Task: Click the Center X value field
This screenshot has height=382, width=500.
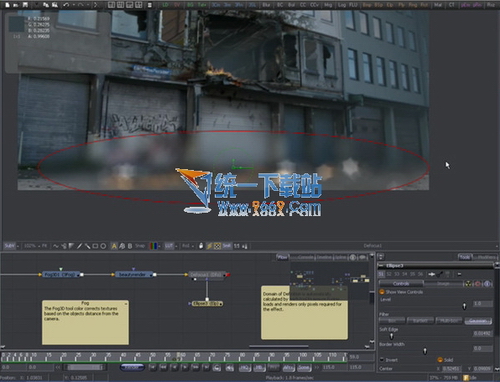Action: [x=451, y=369]
